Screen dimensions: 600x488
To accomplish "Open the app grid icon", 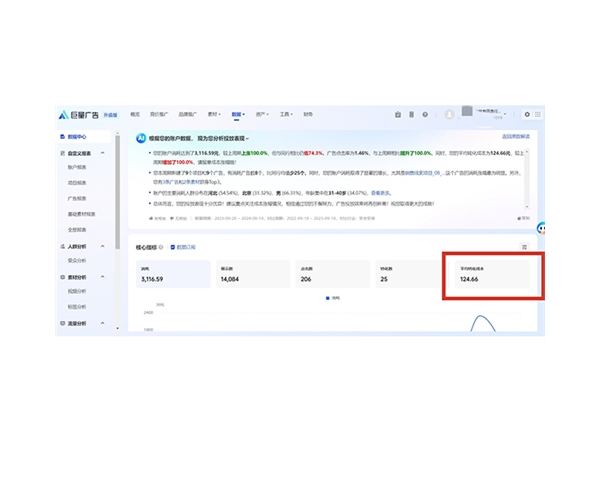I will [x=538, y=114].
